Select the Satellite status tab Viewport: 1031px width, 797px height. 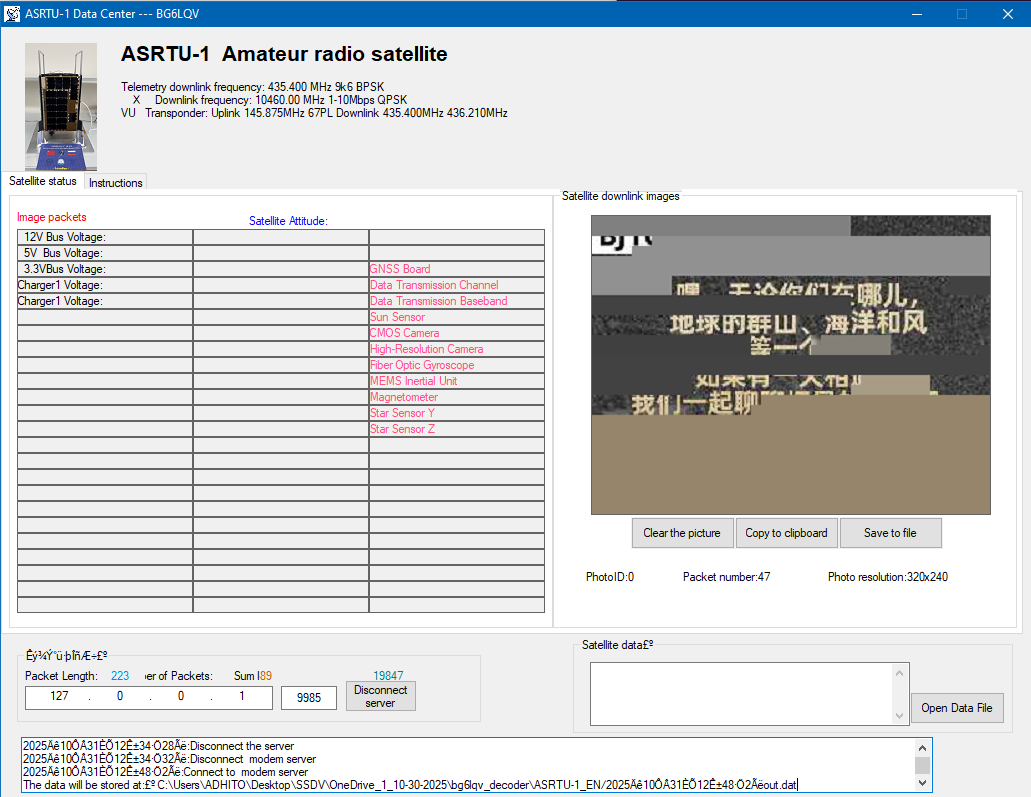coord(43,182)
